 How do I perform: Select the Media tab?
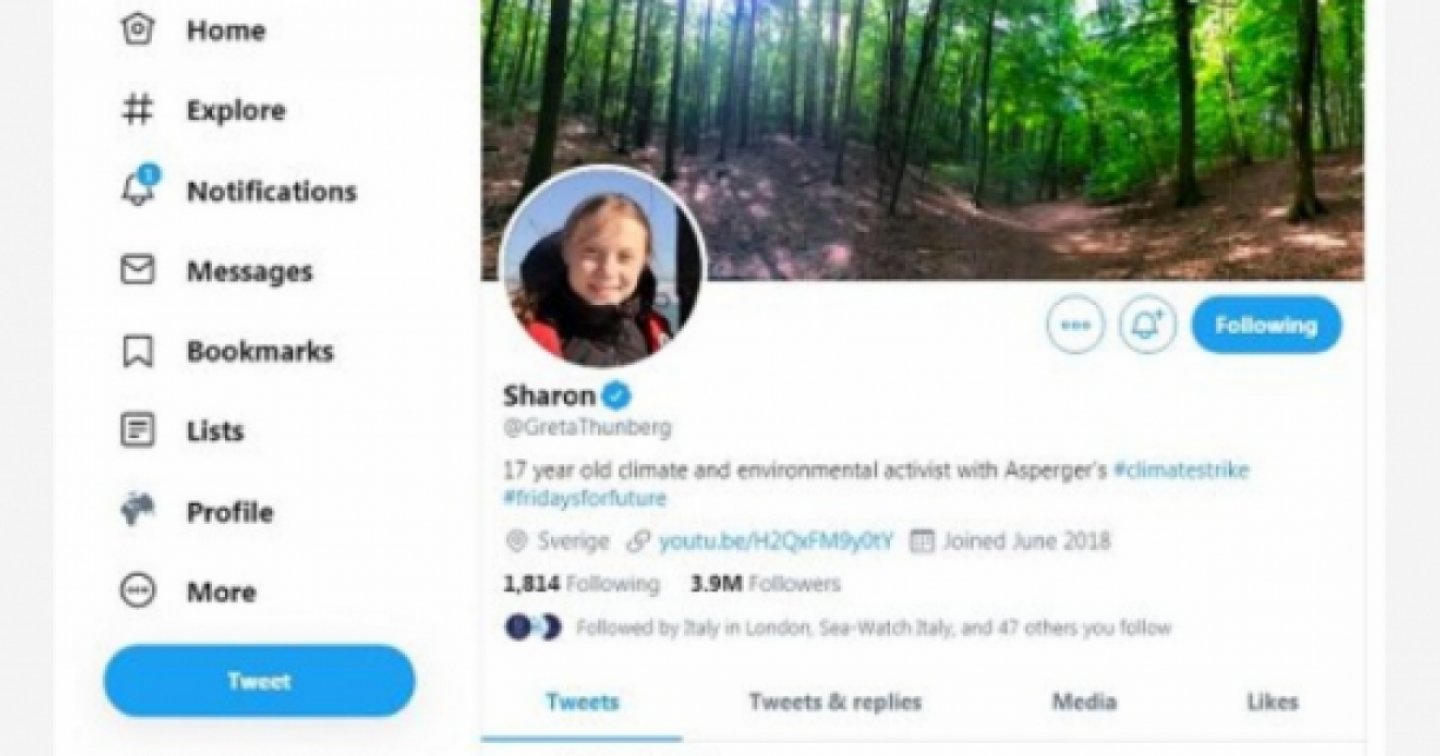pyautogui.click(x=1084, y=702)
